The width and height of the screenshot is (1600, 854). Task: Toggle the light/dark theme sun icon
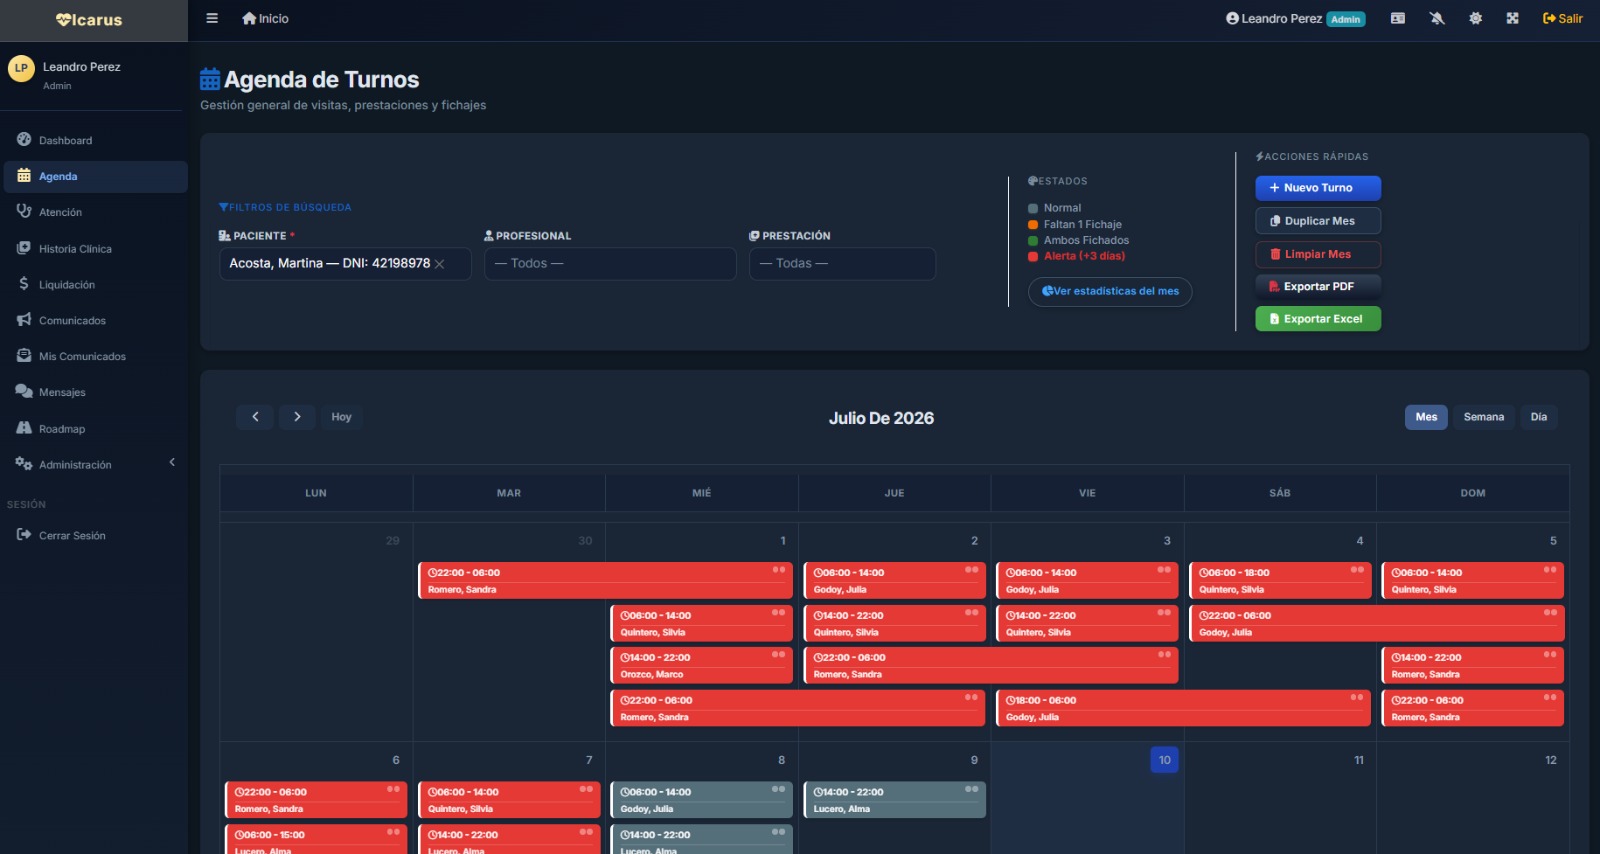tap(1475, 18)
